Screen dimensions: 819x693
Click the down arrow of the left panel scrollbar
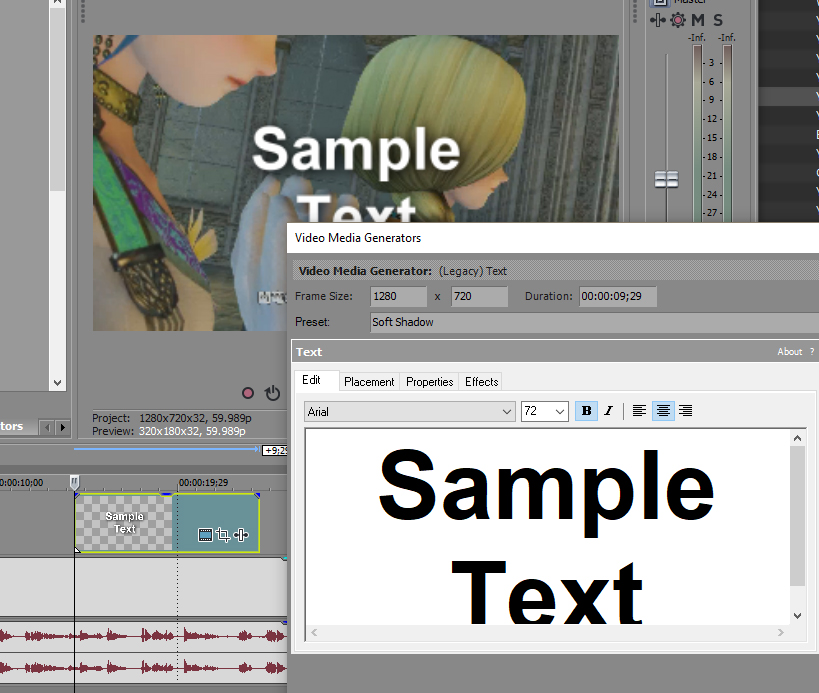[x=57, y=383]
